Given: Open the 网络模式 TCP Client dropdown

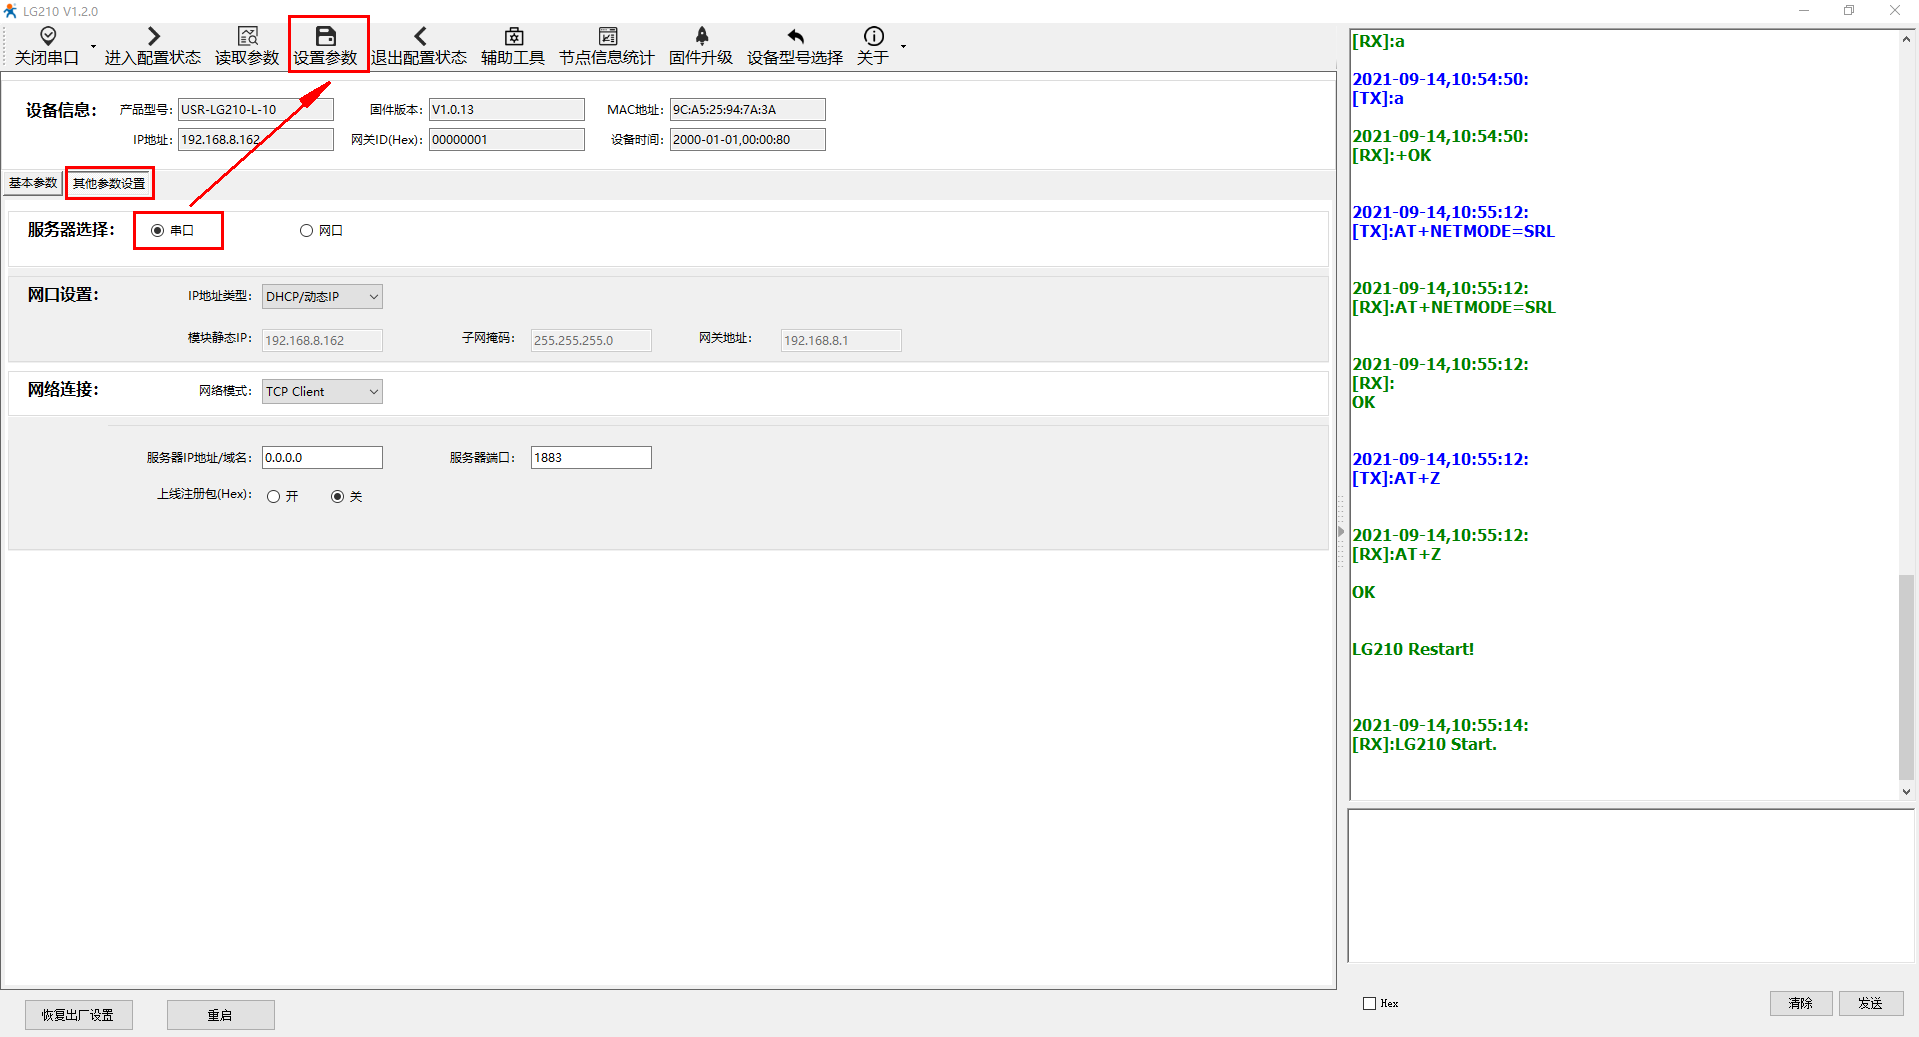Looking at the screenshot, I should click(322, 392).
